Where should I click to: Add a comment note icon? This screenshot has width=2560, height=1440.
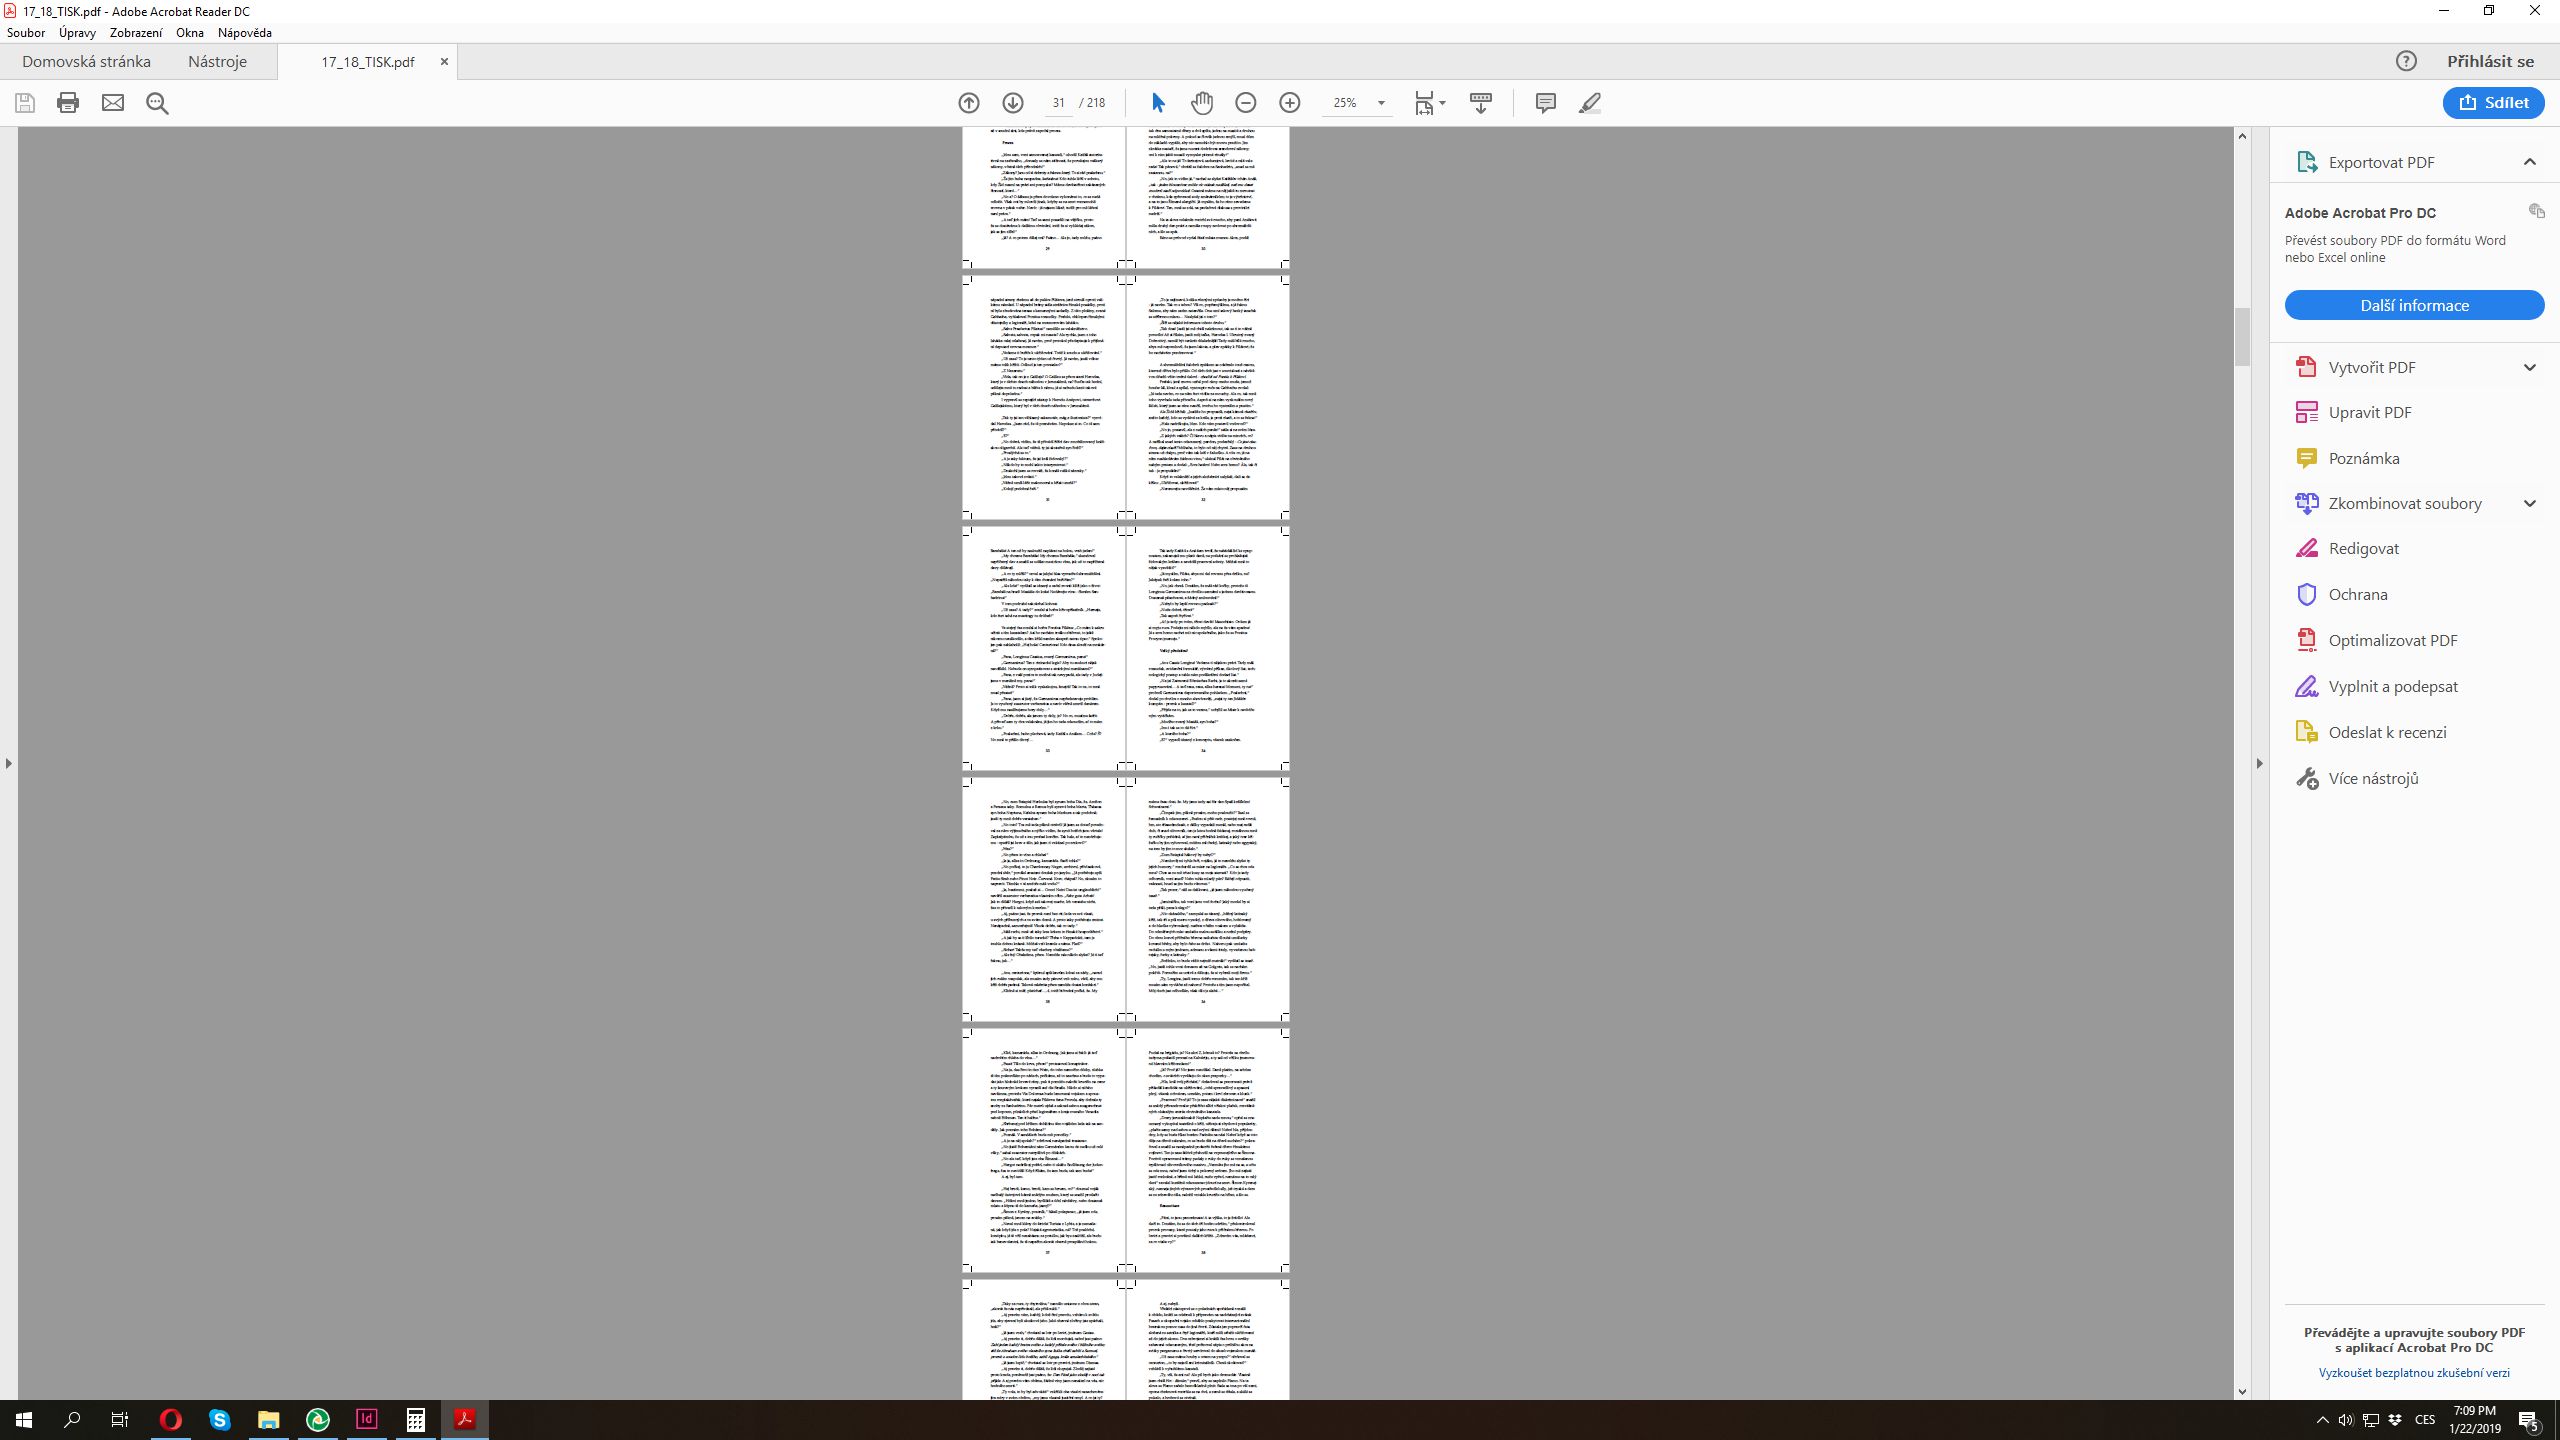[x=1545, y=103]
